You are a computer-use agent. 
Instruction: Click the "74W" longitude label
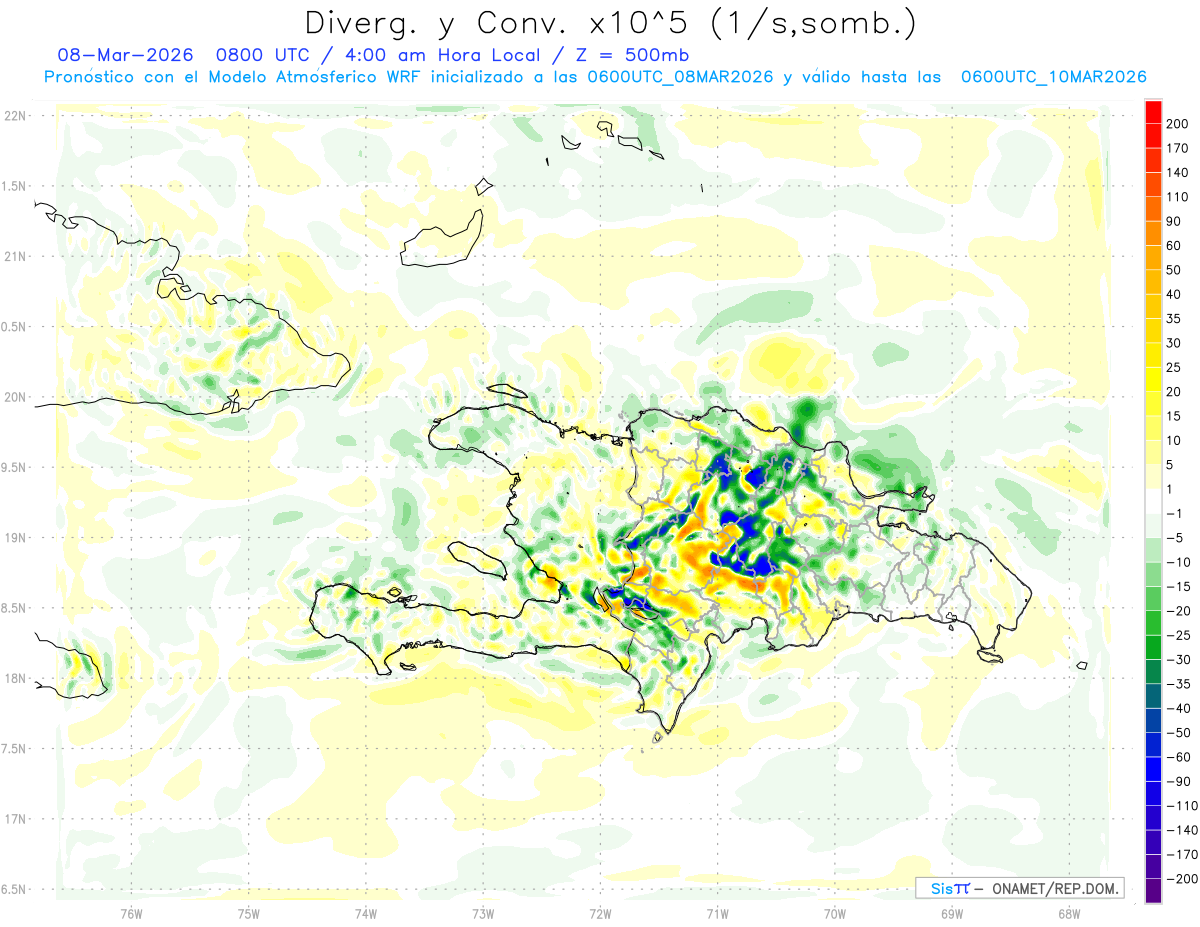coord(366,913)
